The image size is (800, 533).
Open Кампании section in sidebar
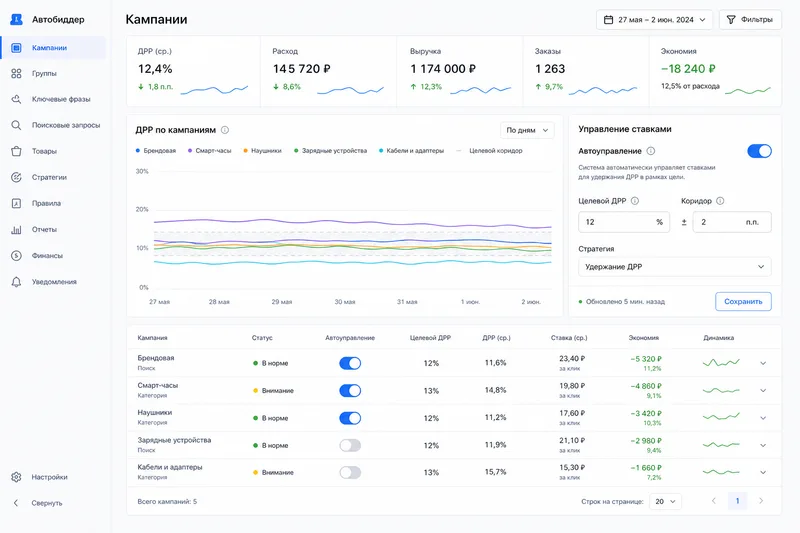click(x=54, y=47)
